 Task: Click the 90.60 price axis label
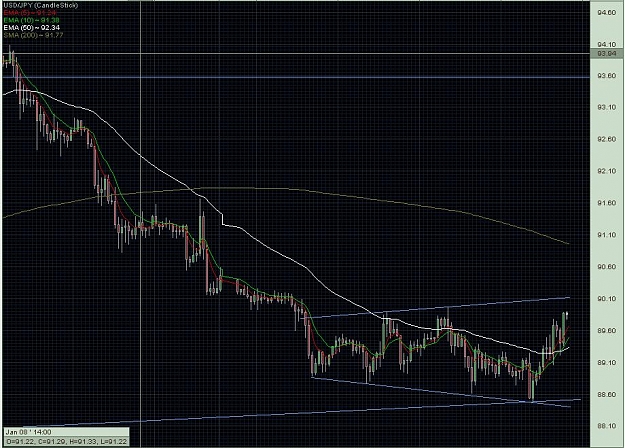[606, 267]
